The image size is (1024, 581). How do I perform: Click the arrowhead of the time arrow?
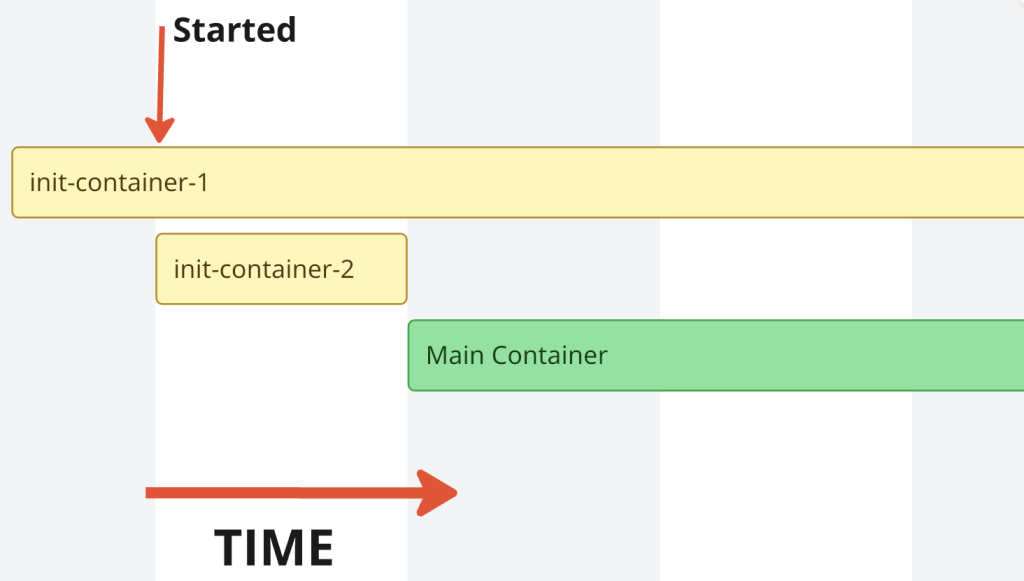438,492
